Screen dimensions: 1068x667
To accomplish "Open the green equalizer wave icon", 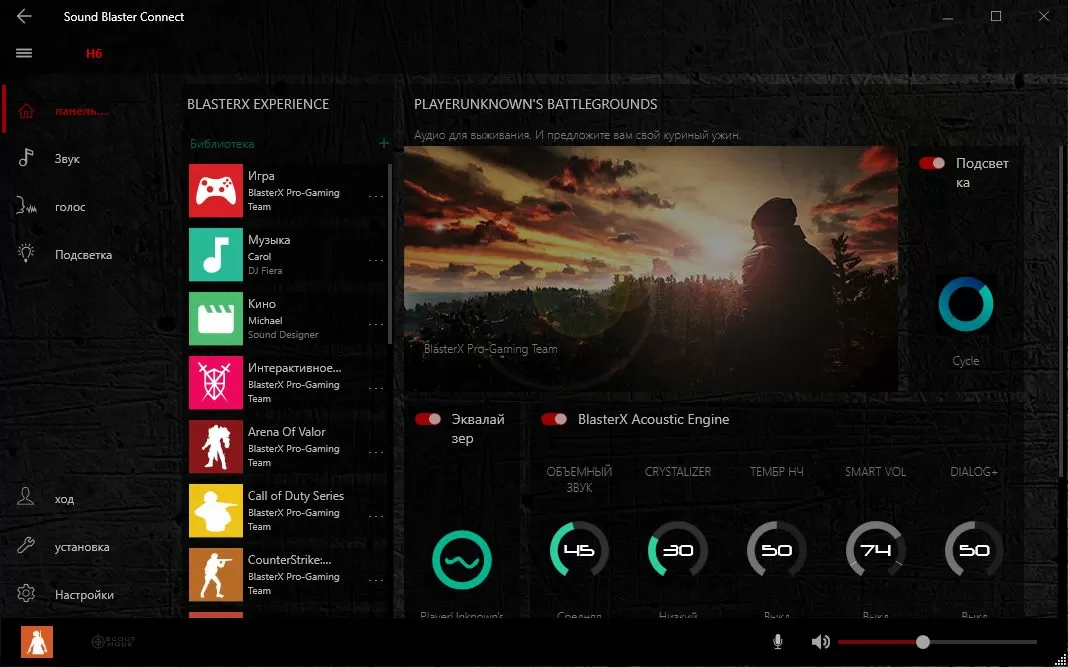I will click(462, 560).
